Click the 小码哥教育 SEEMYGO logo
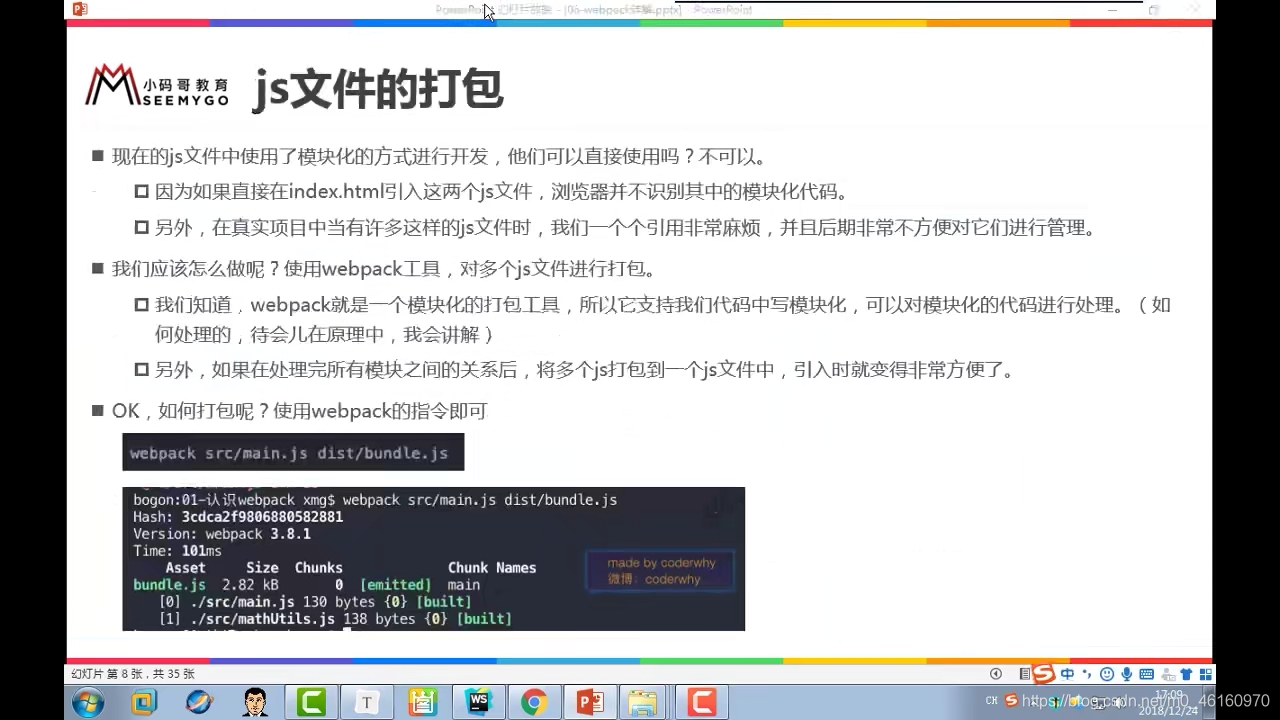The width and height of the screenshot is (1280, 720). (158, 86)
